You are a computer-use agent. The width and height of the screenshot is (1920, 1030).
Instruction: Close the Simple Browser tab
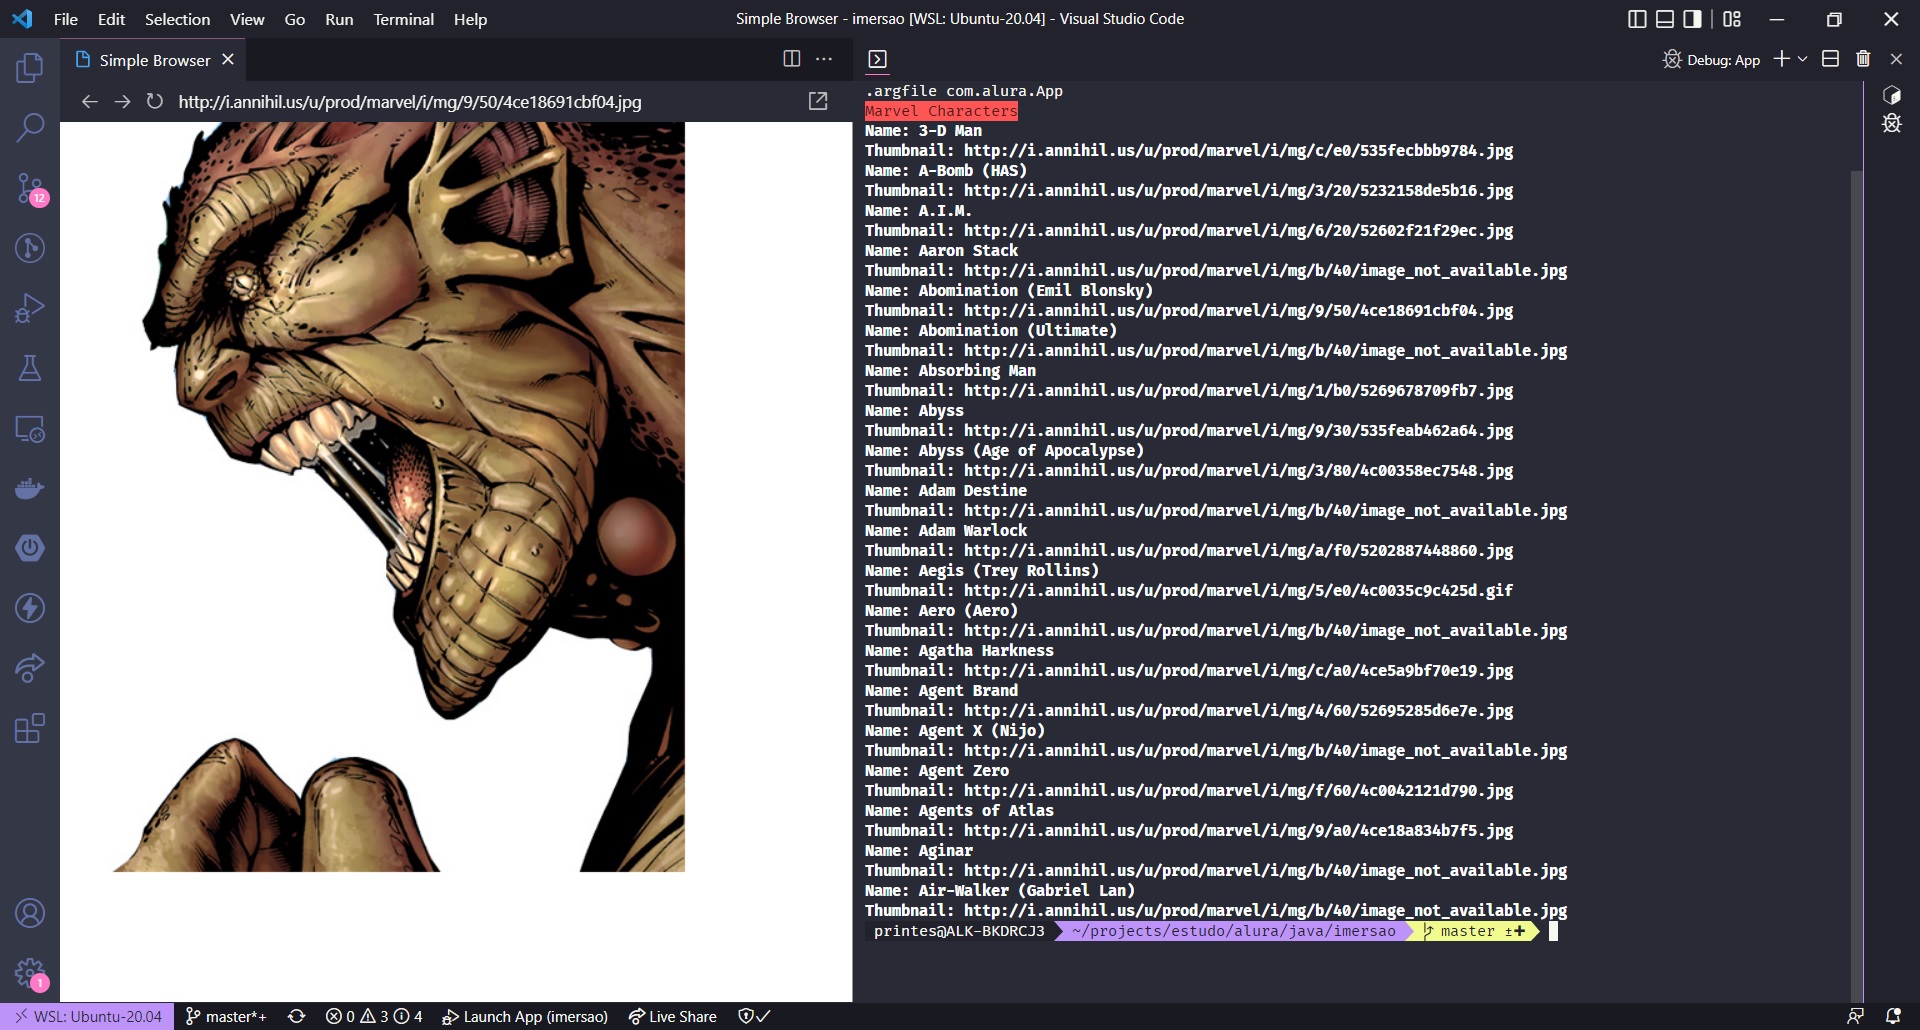[228, 60]
